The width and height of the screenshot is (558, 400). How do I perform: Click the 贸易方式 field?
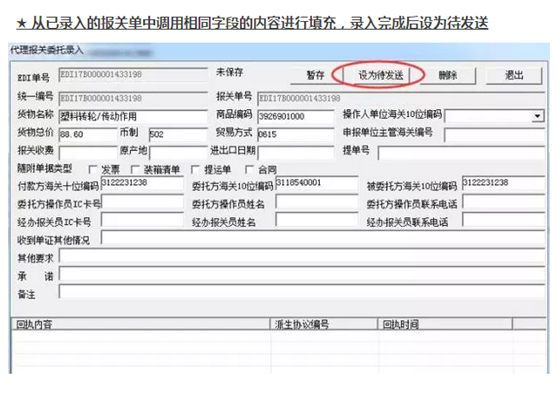coord(295,134)
